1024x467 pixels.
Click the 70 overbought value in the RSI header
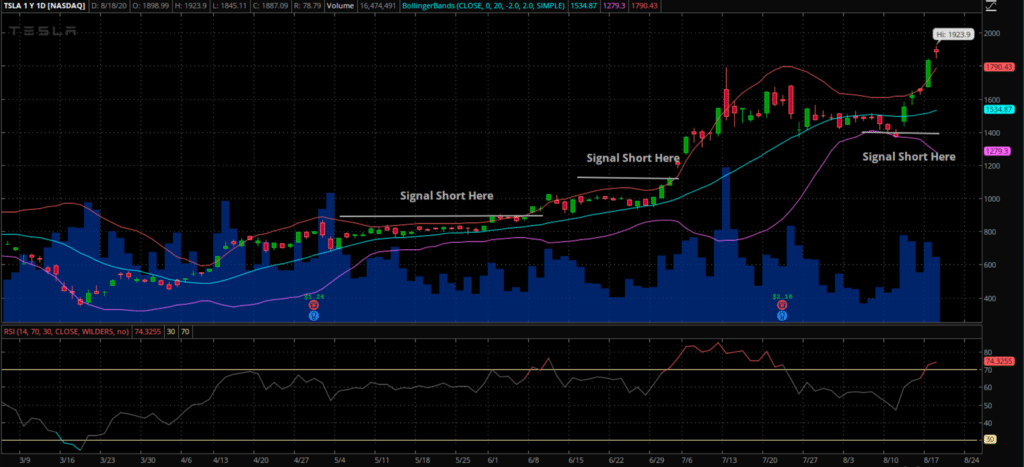185,331
